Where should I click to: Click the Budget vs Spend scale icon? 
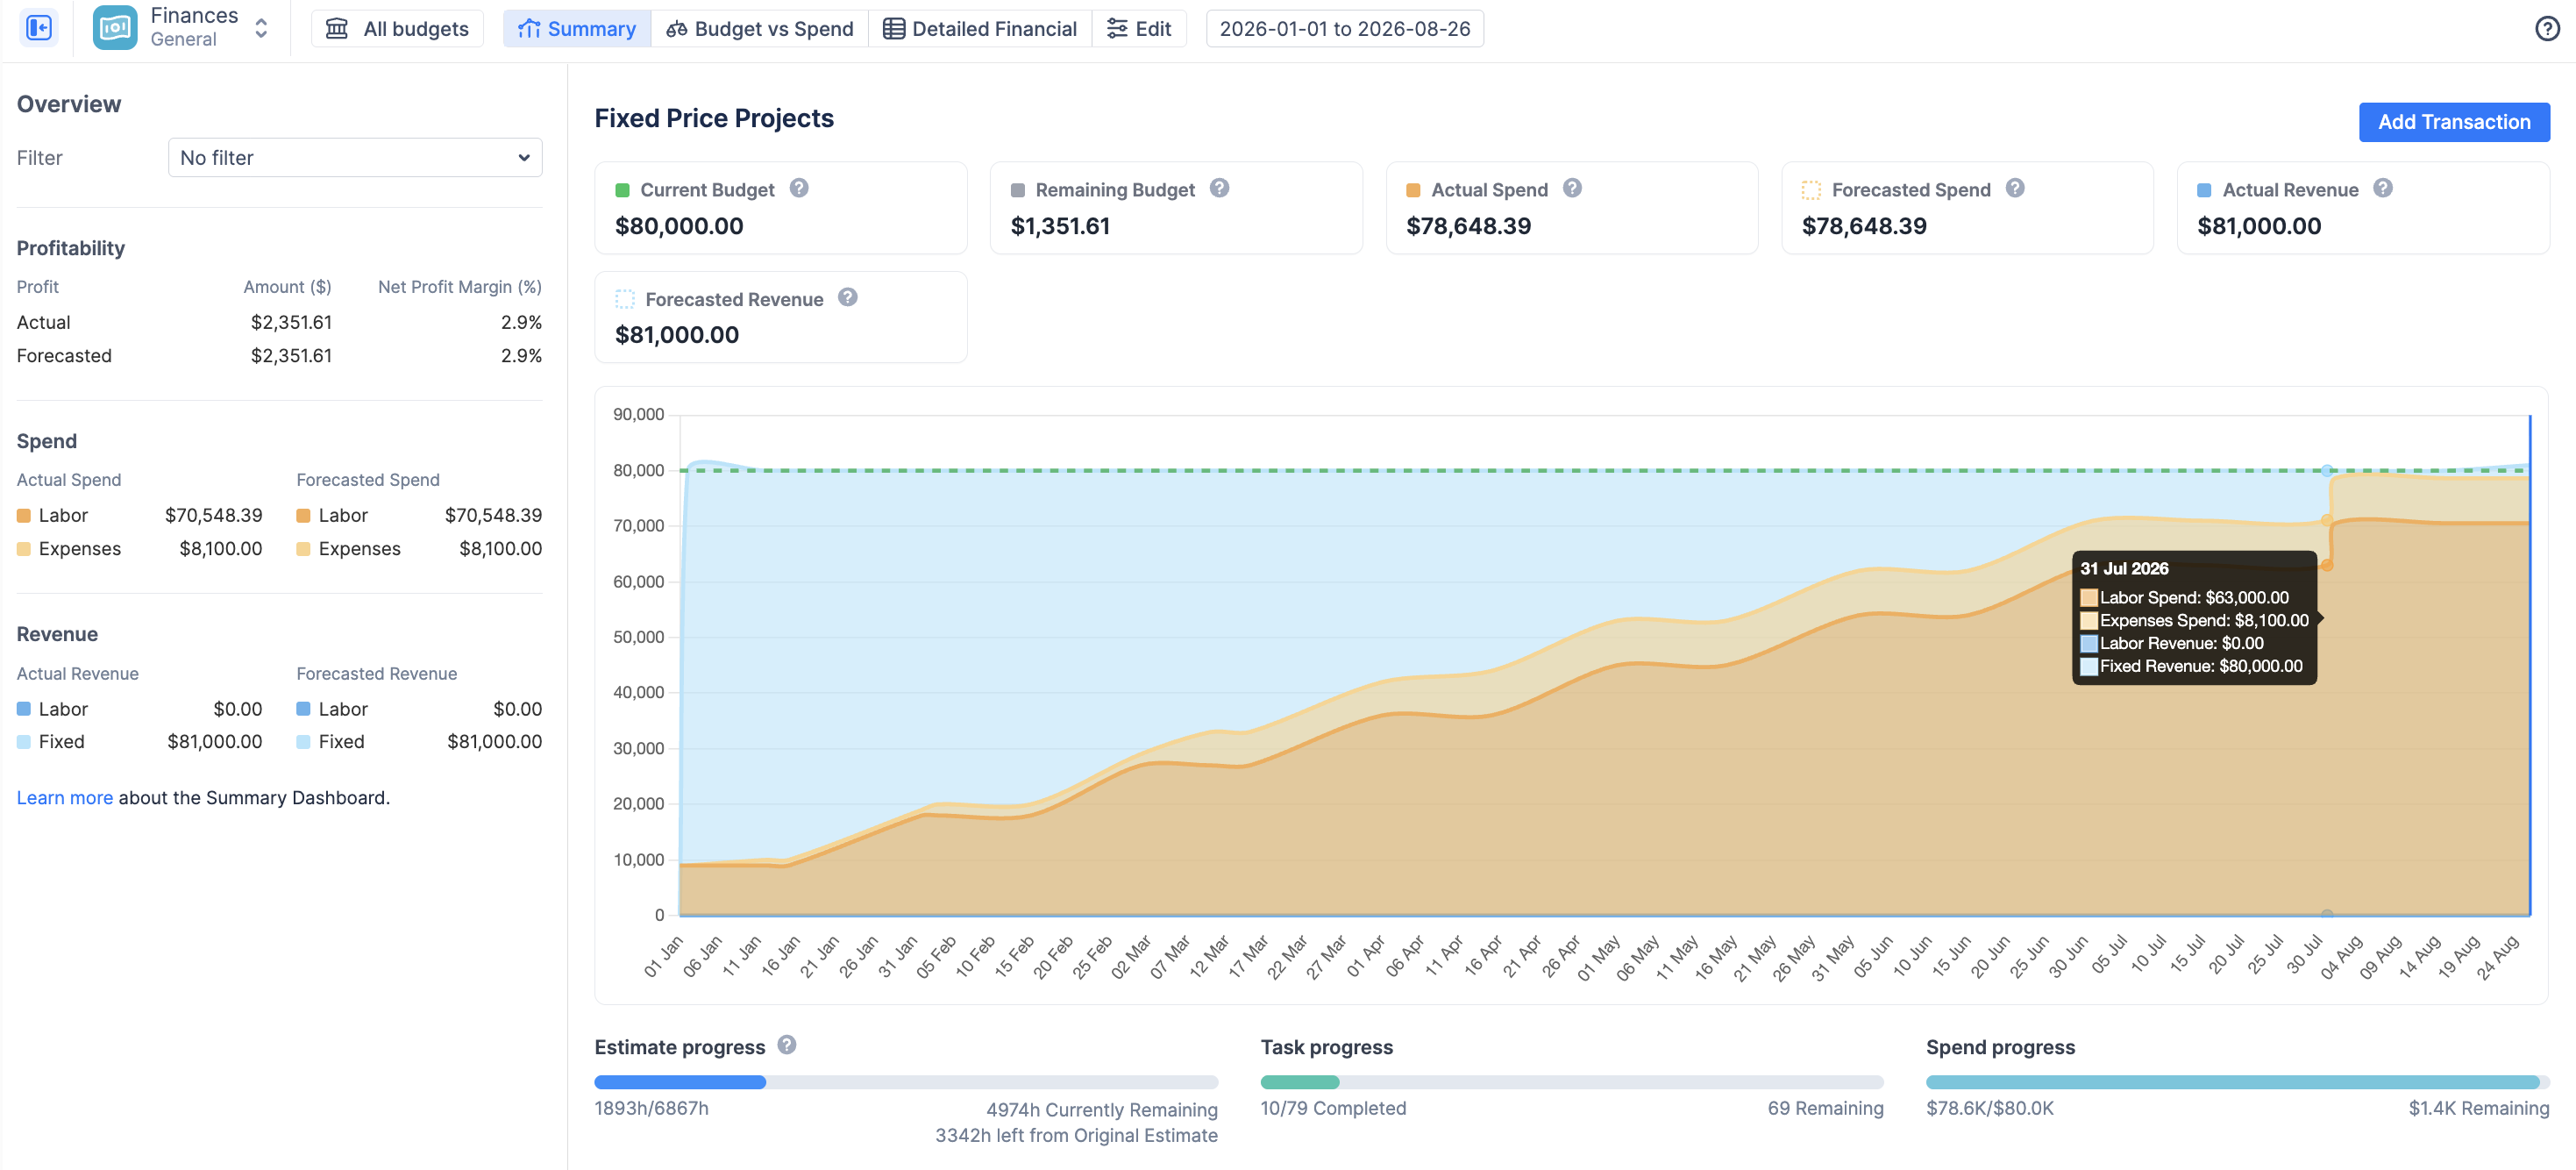coord(677,29)
